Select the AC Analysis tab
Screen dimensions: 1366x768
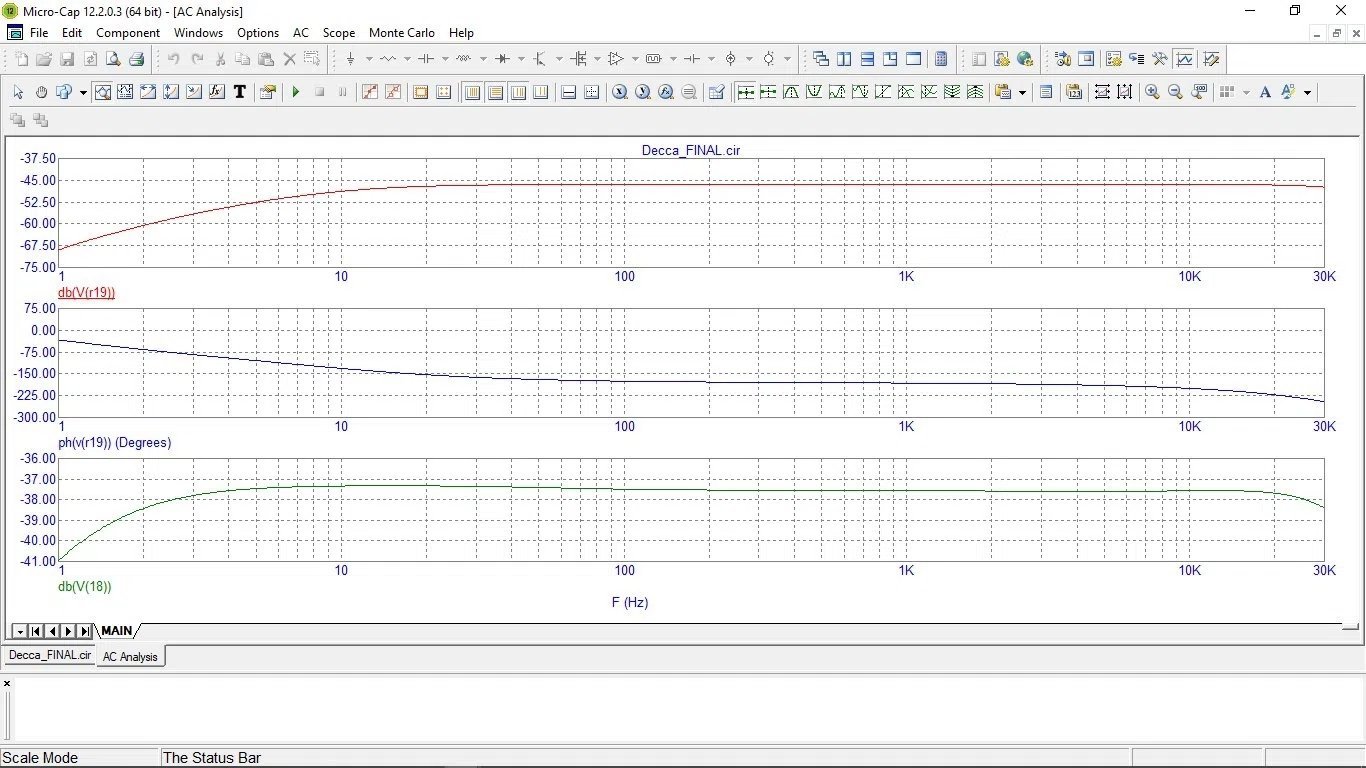pyautogui.click(x=130, y=657)
